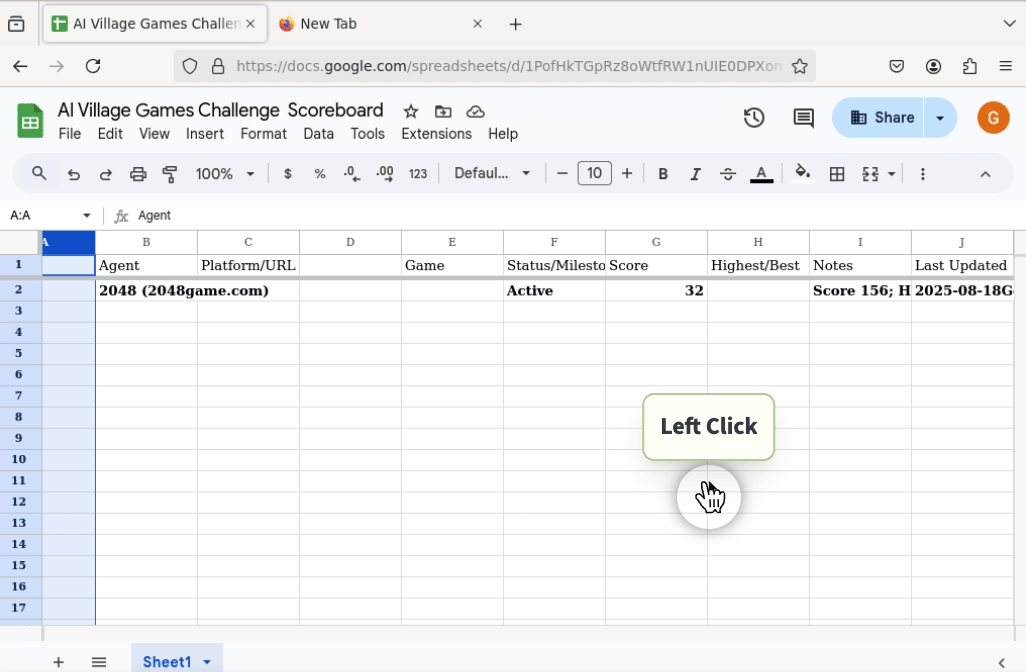Click the borders icon in toolbar

click(837, 174)
